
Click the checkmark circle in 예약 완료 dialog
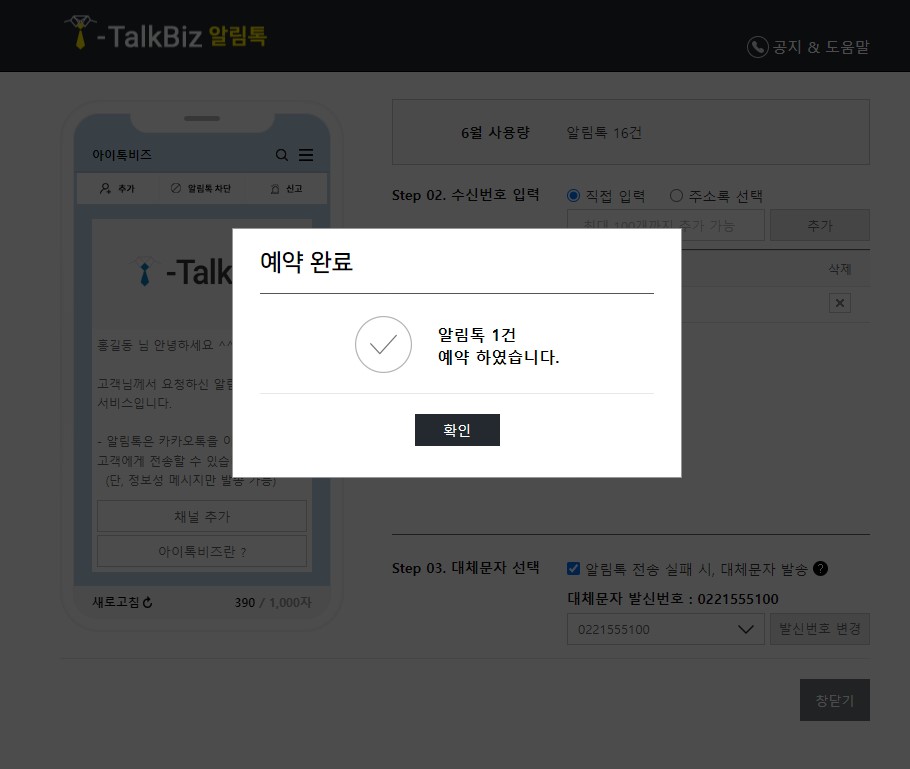point(383,344)
